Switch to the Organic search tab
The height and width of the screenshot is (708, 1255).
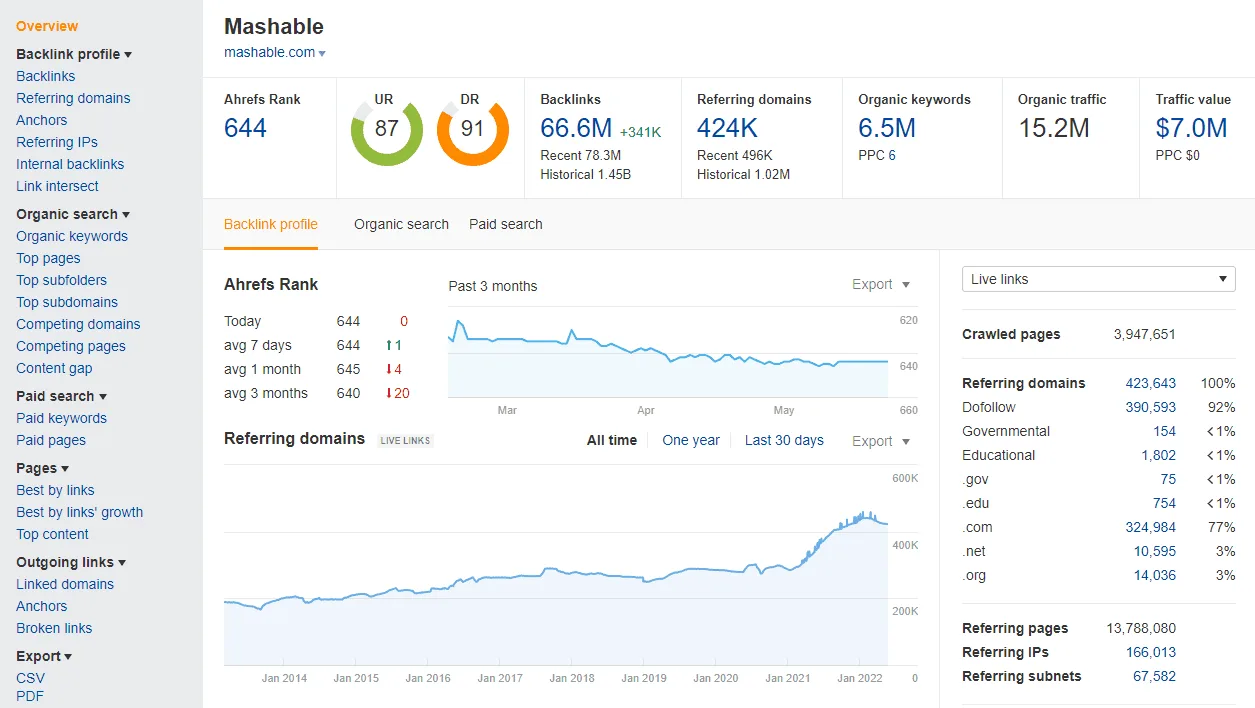pyautogui.click(x=401, y=224)
